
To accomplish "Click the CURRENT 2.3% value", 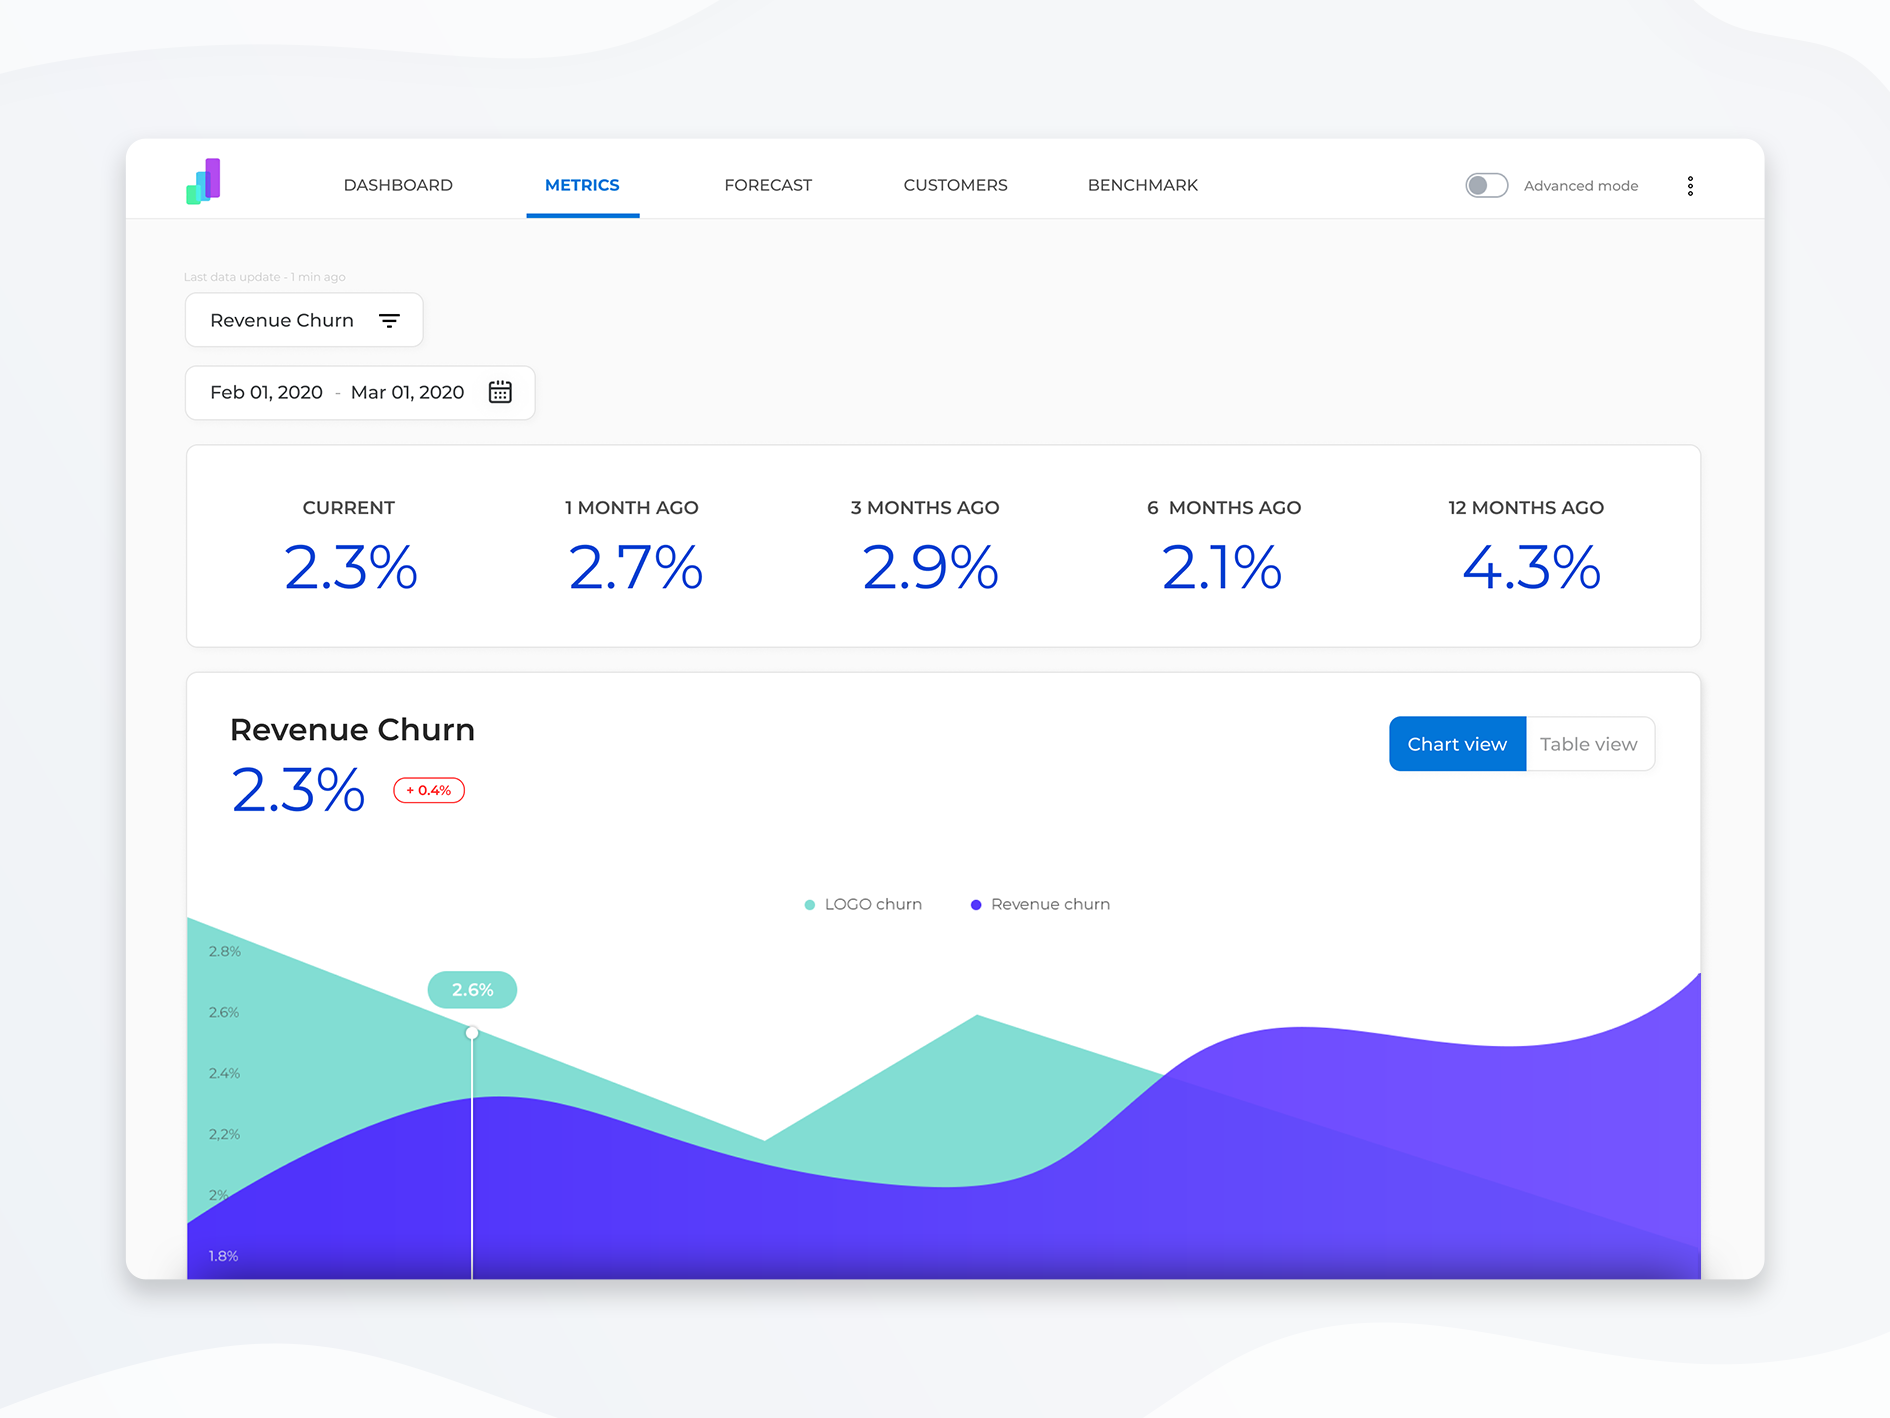I will pyautogui.click(x=350, y=567).
